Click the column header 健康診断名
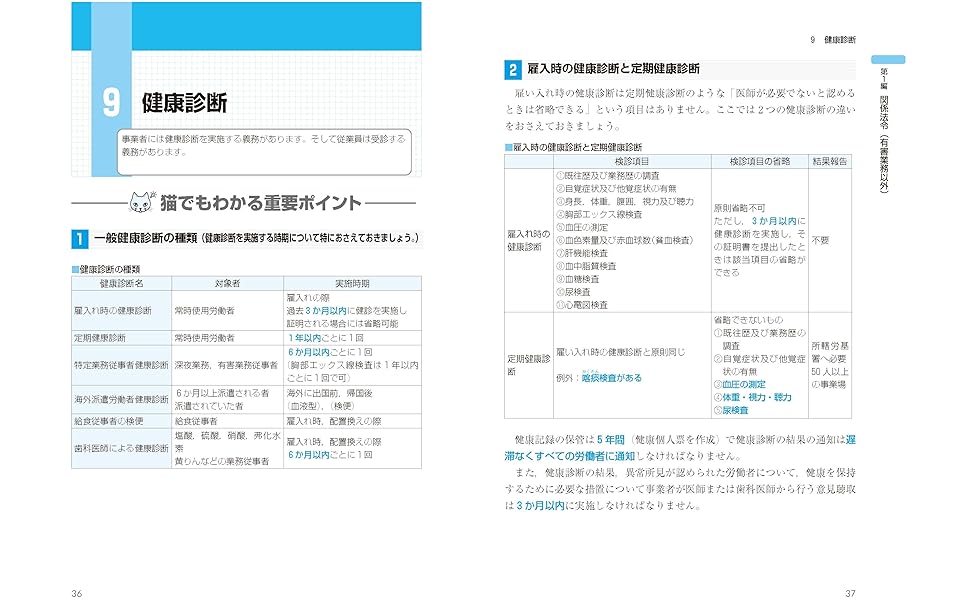The width and height of the screenshot is (970, 600). pos(121,283)
